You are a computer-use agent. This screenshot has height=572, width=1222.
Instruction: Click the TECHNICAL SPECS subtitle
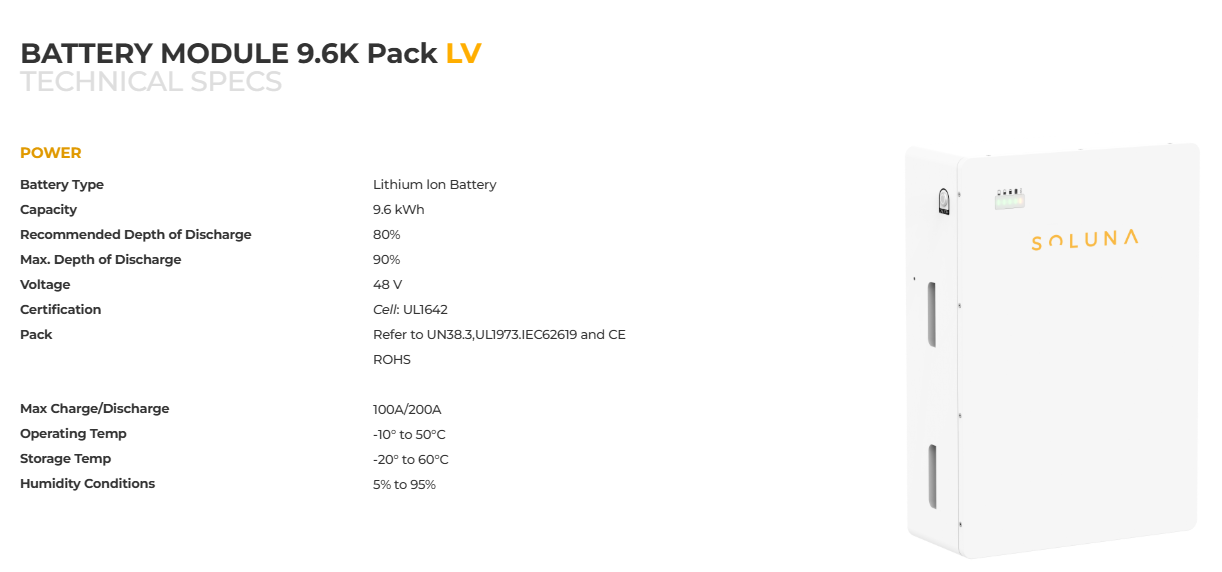click(x=151, y=82)
